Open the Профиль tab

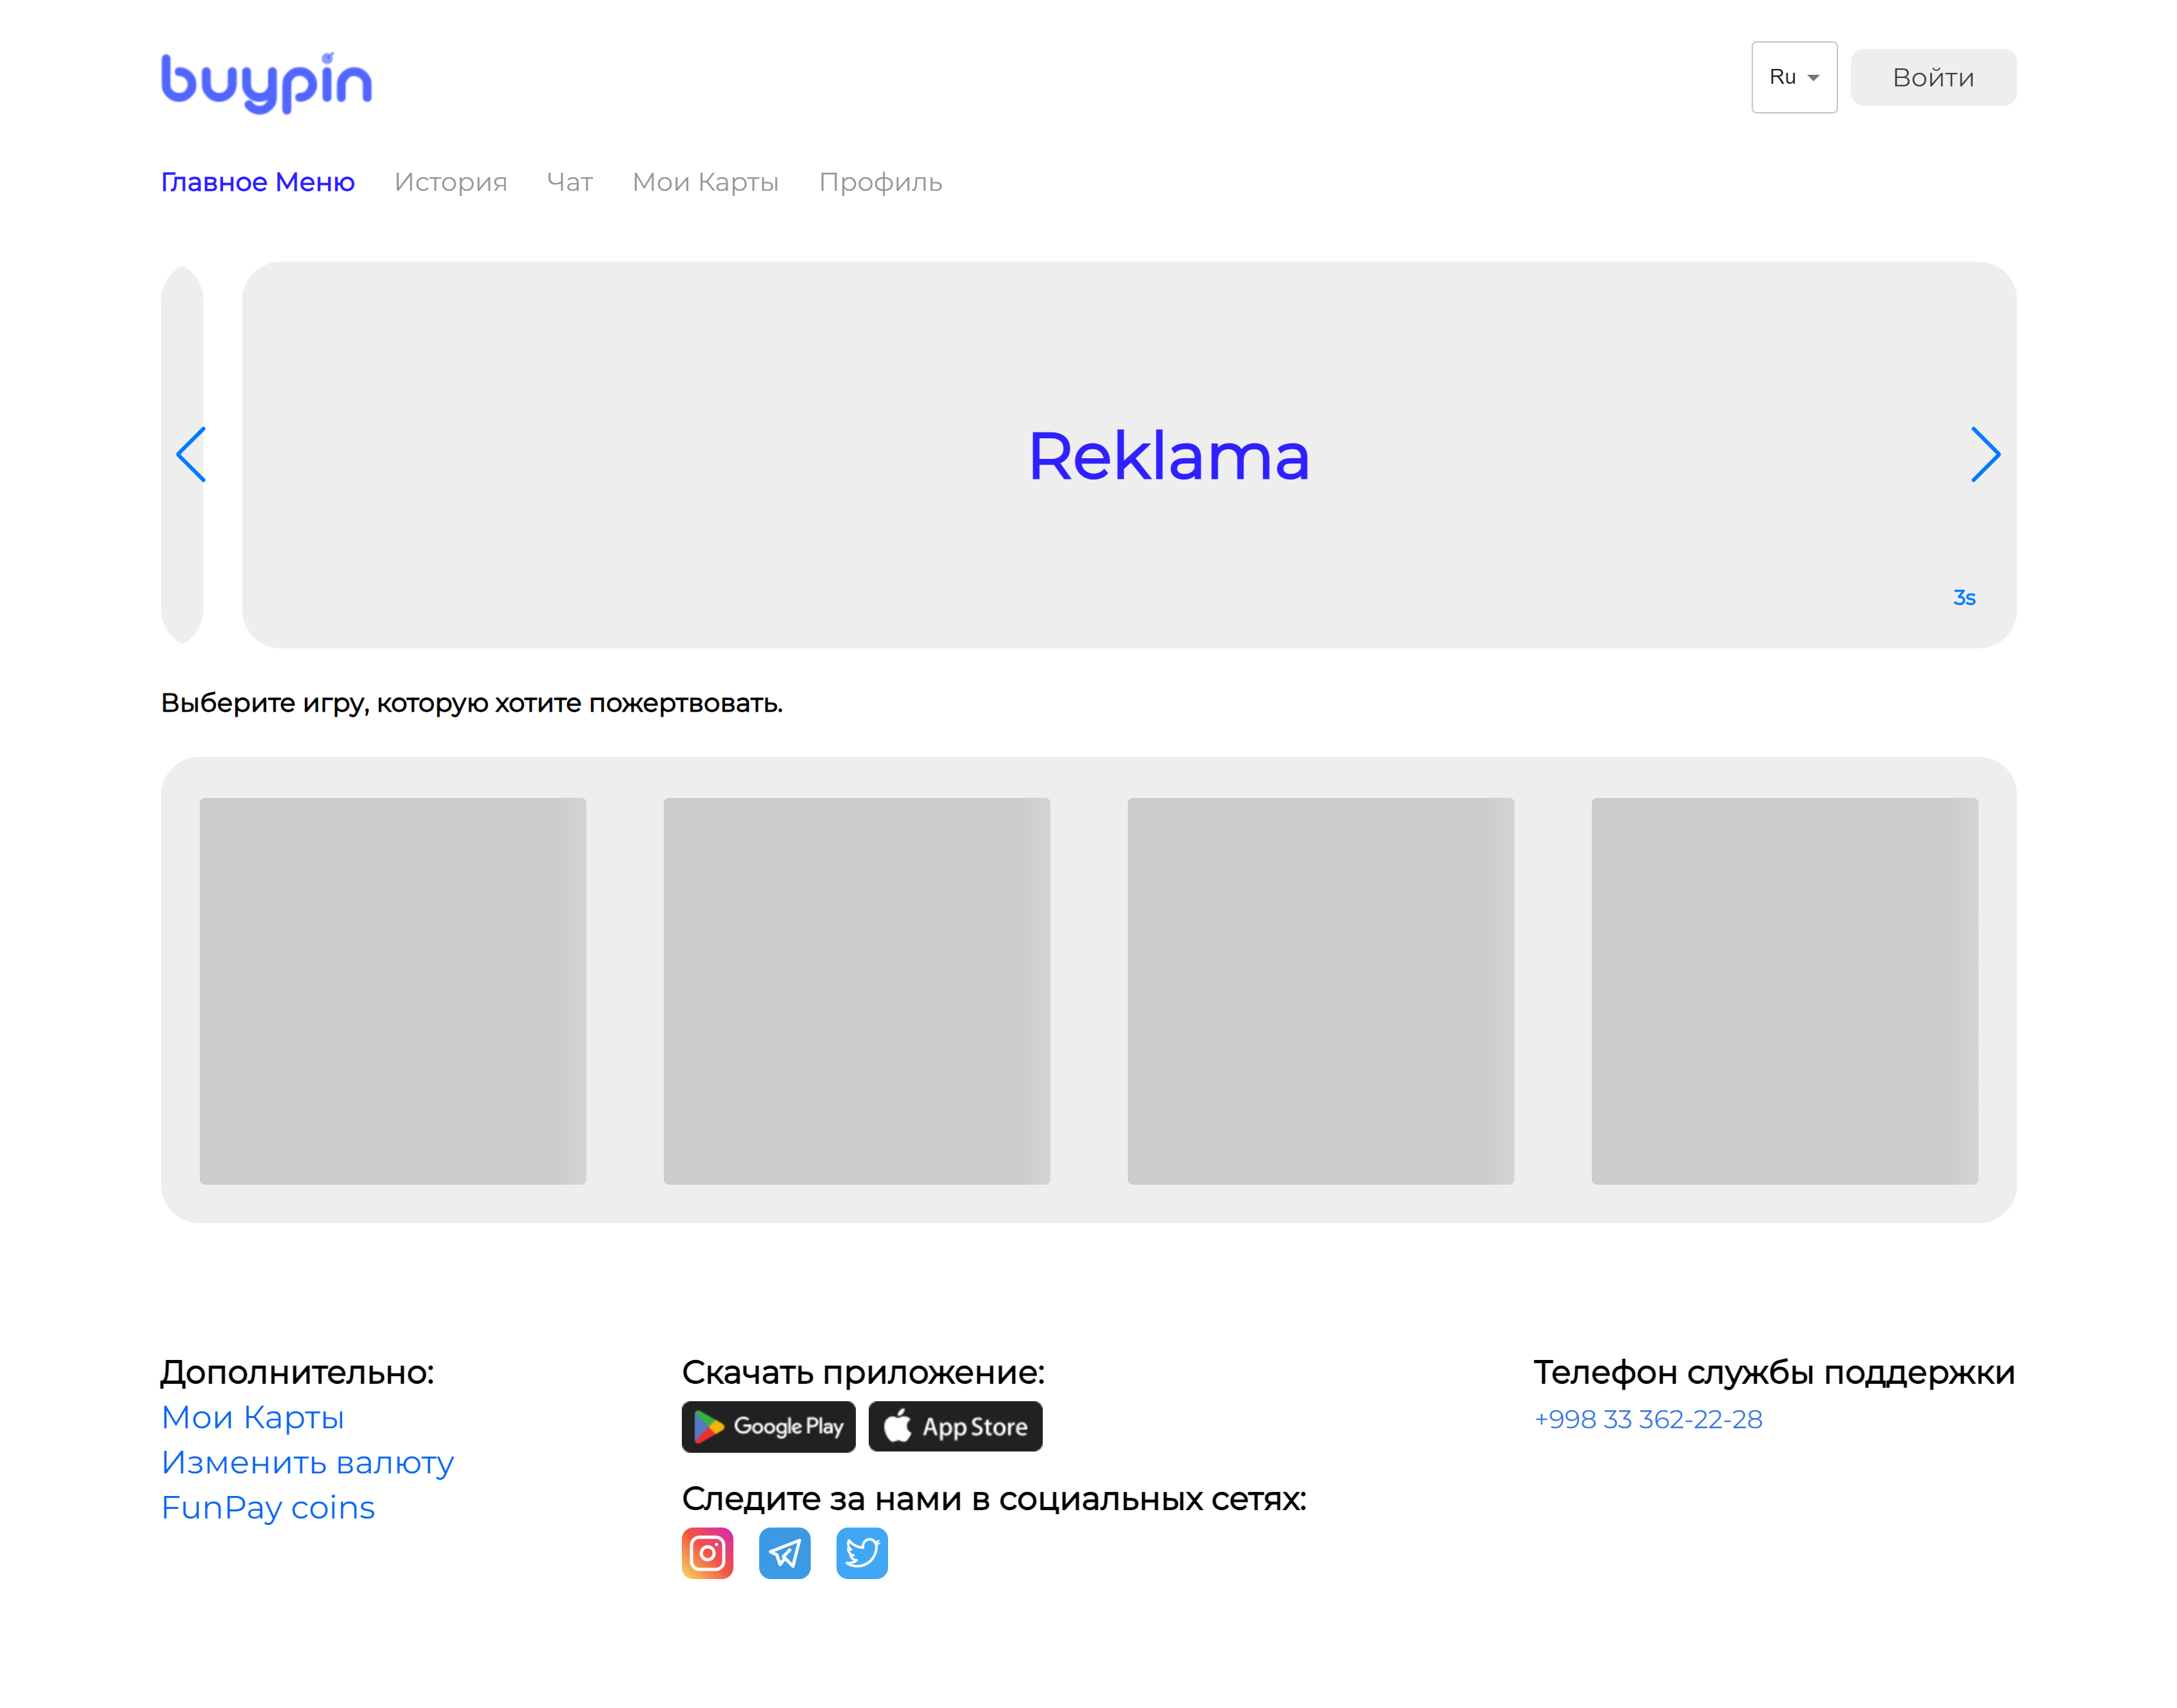point(881,182)
